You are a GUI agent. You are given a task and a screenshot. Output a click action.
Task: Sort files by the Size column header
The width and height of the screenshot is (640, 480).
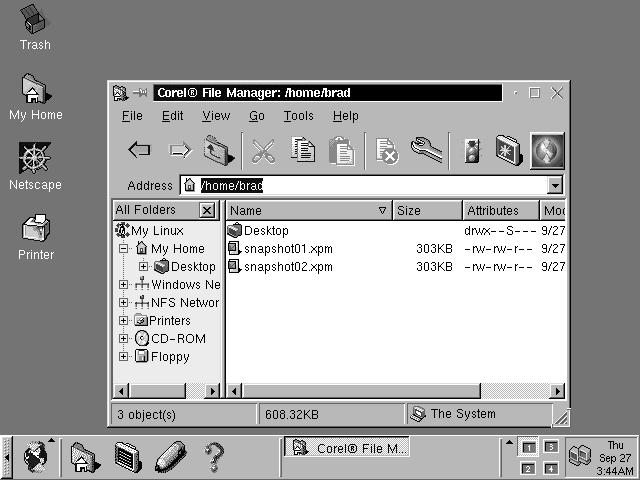pyautogui.click(x=427, y=211)
